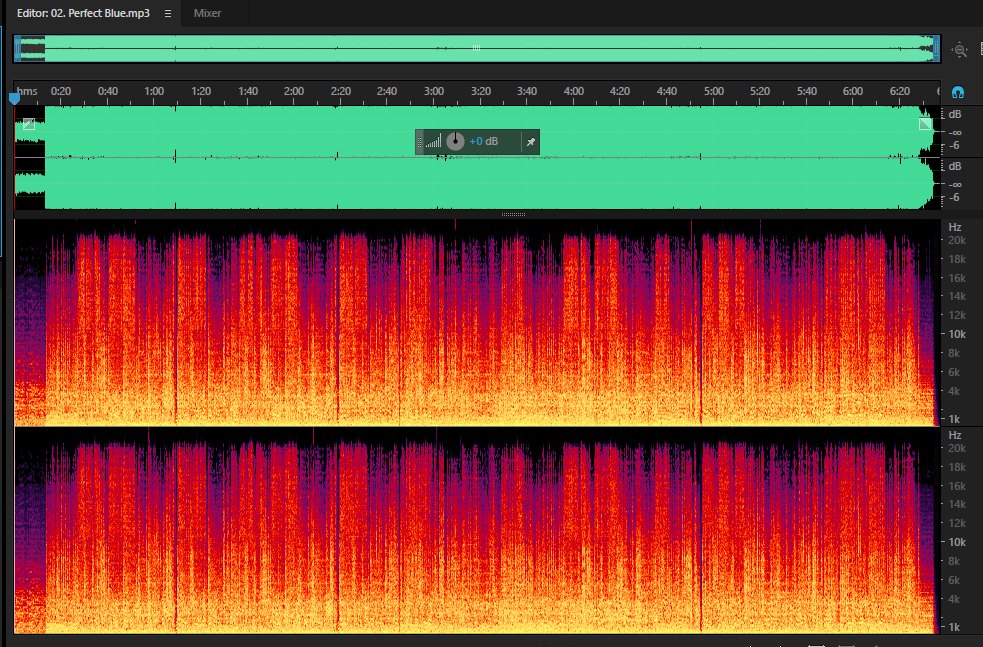Pin the volume HUD with the pin icon

[x=530, y=142]
